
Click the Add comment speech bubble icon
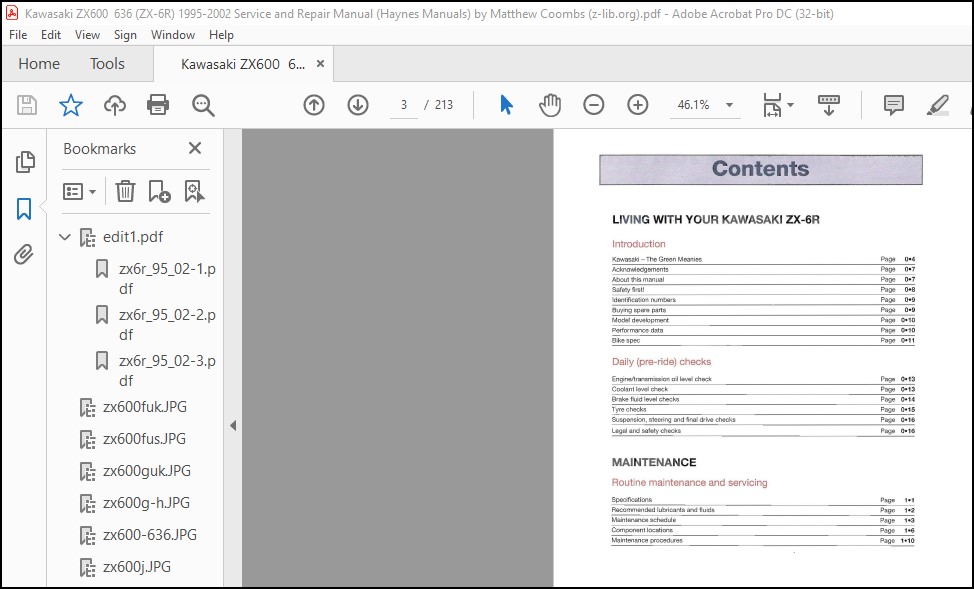coord(893,105)
